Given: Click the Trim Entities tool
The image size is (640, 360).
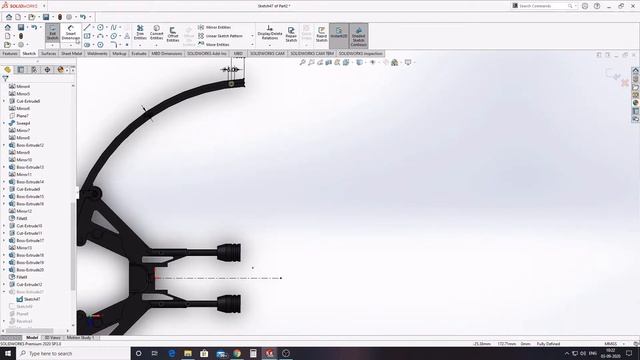Looking at the screenshot, I should [x=140, y=32].
